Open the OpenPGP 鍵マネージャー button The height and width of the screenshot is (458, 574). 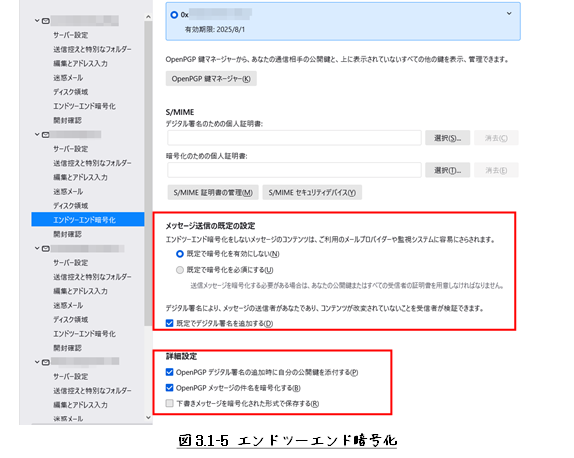click(211, 79)
